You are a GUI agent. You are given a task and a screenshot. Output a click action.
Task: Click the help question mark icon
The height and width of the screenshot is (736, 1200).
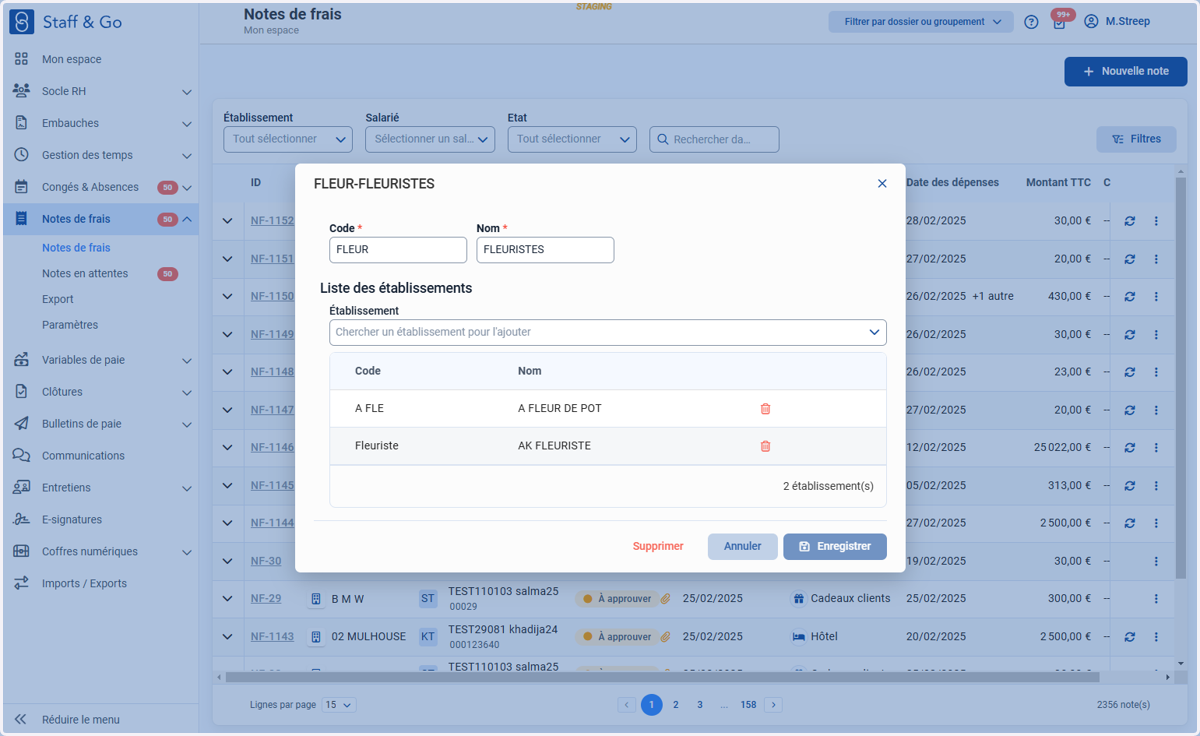[1031, 22]
